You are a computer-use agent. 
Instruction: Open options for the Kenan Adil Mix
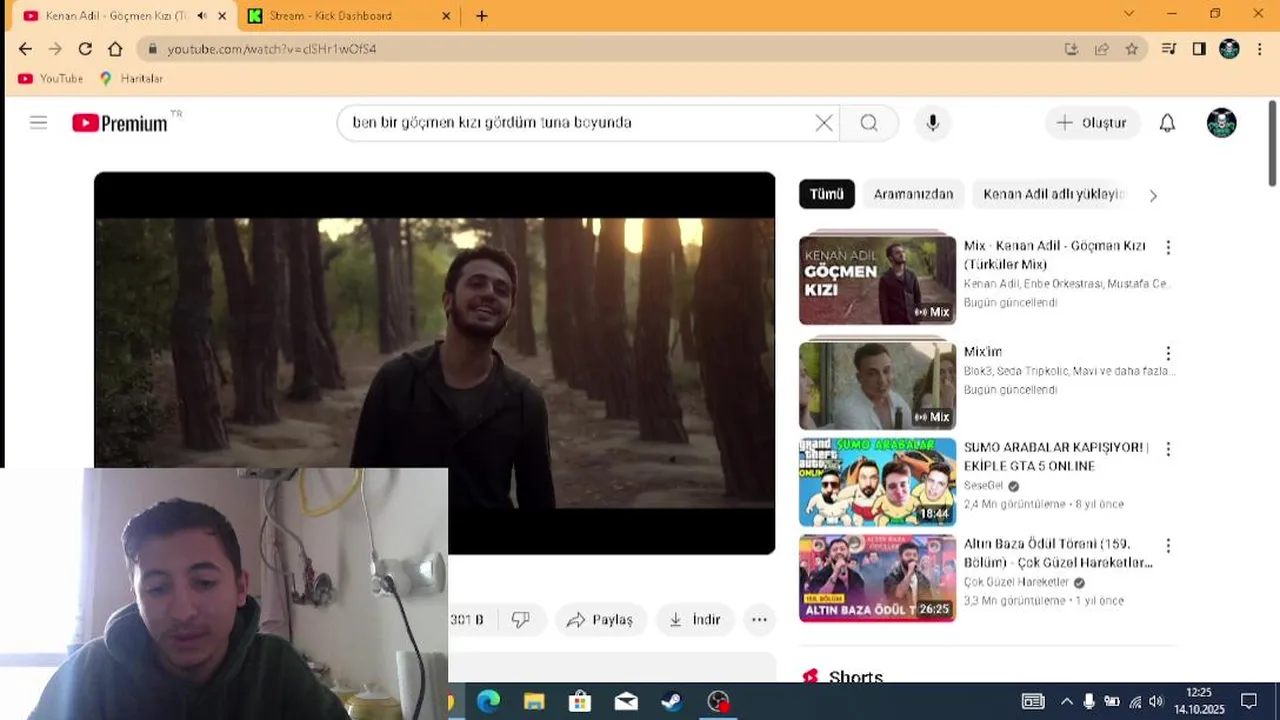point(1167,247)
